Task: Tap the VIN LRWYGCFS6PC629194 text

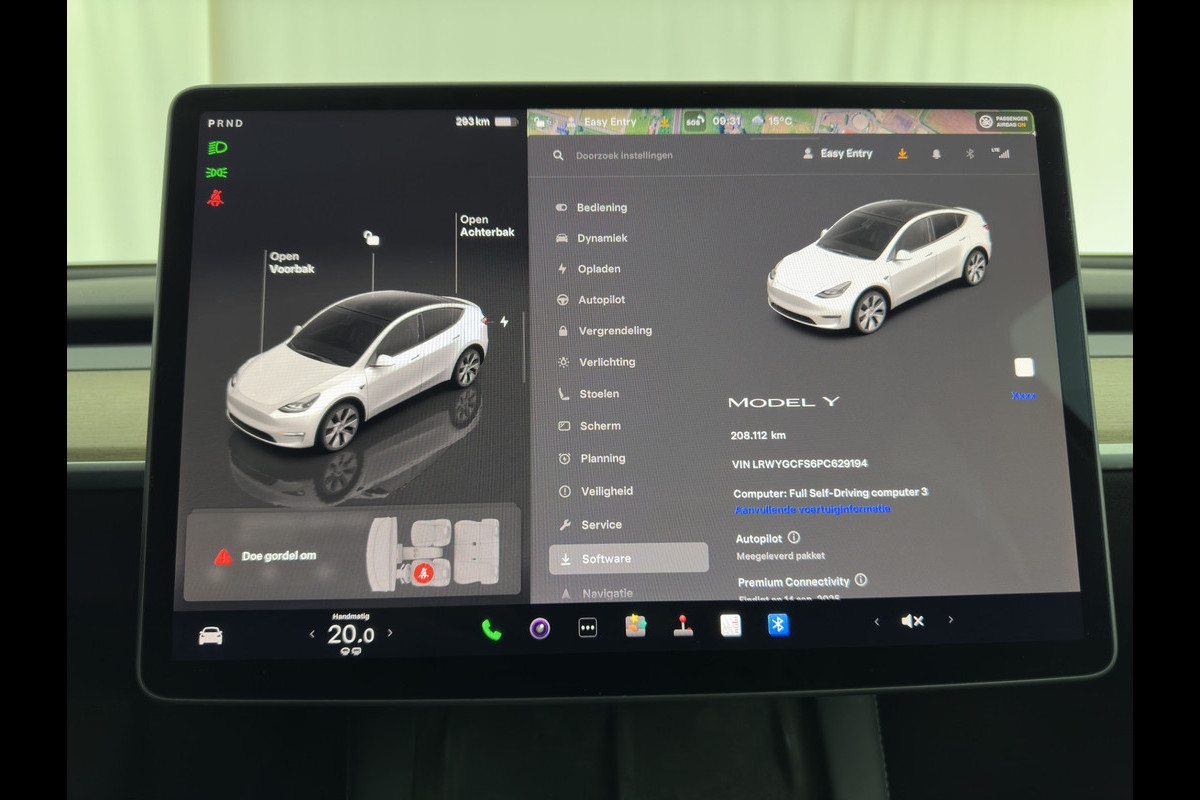Action: pos(800,464)
